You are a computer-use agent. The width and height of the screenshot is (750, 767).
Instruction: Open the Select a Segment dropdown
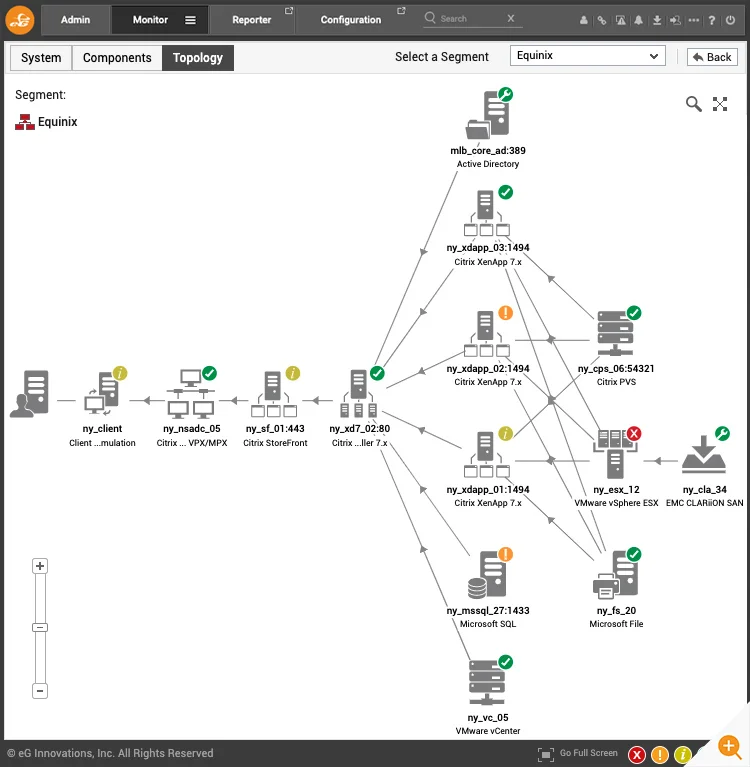click(x=588, y=56)
